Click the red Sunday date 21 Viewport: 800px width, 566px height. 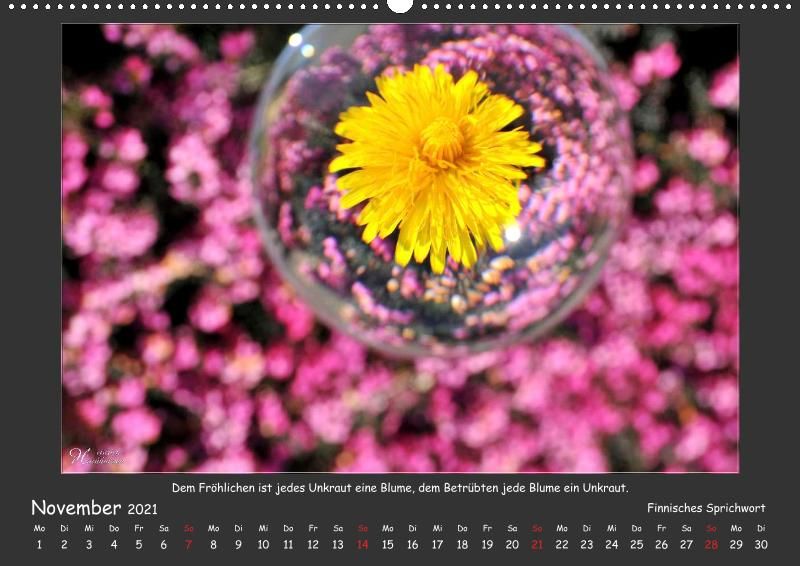537,545
